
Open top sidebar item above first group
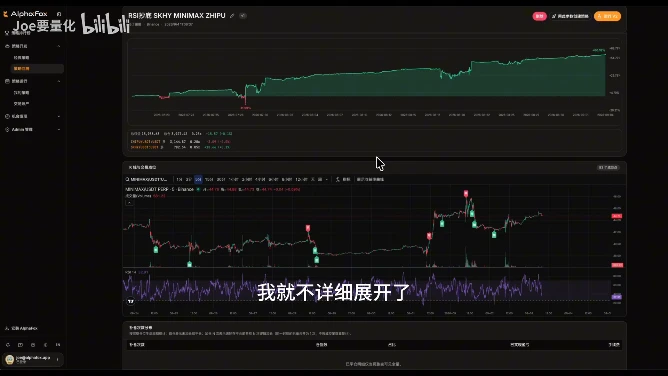coord(18,33)
